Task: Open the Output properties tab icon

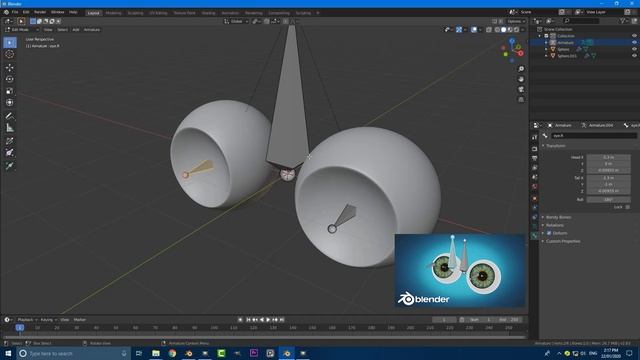Action: 535,158
